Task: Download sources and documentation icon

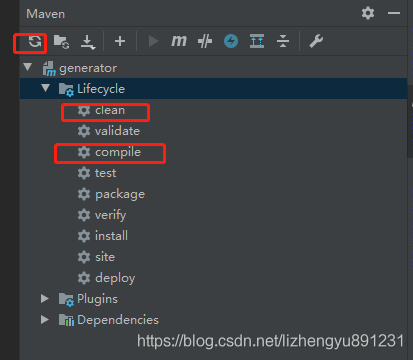Action: 88,42
